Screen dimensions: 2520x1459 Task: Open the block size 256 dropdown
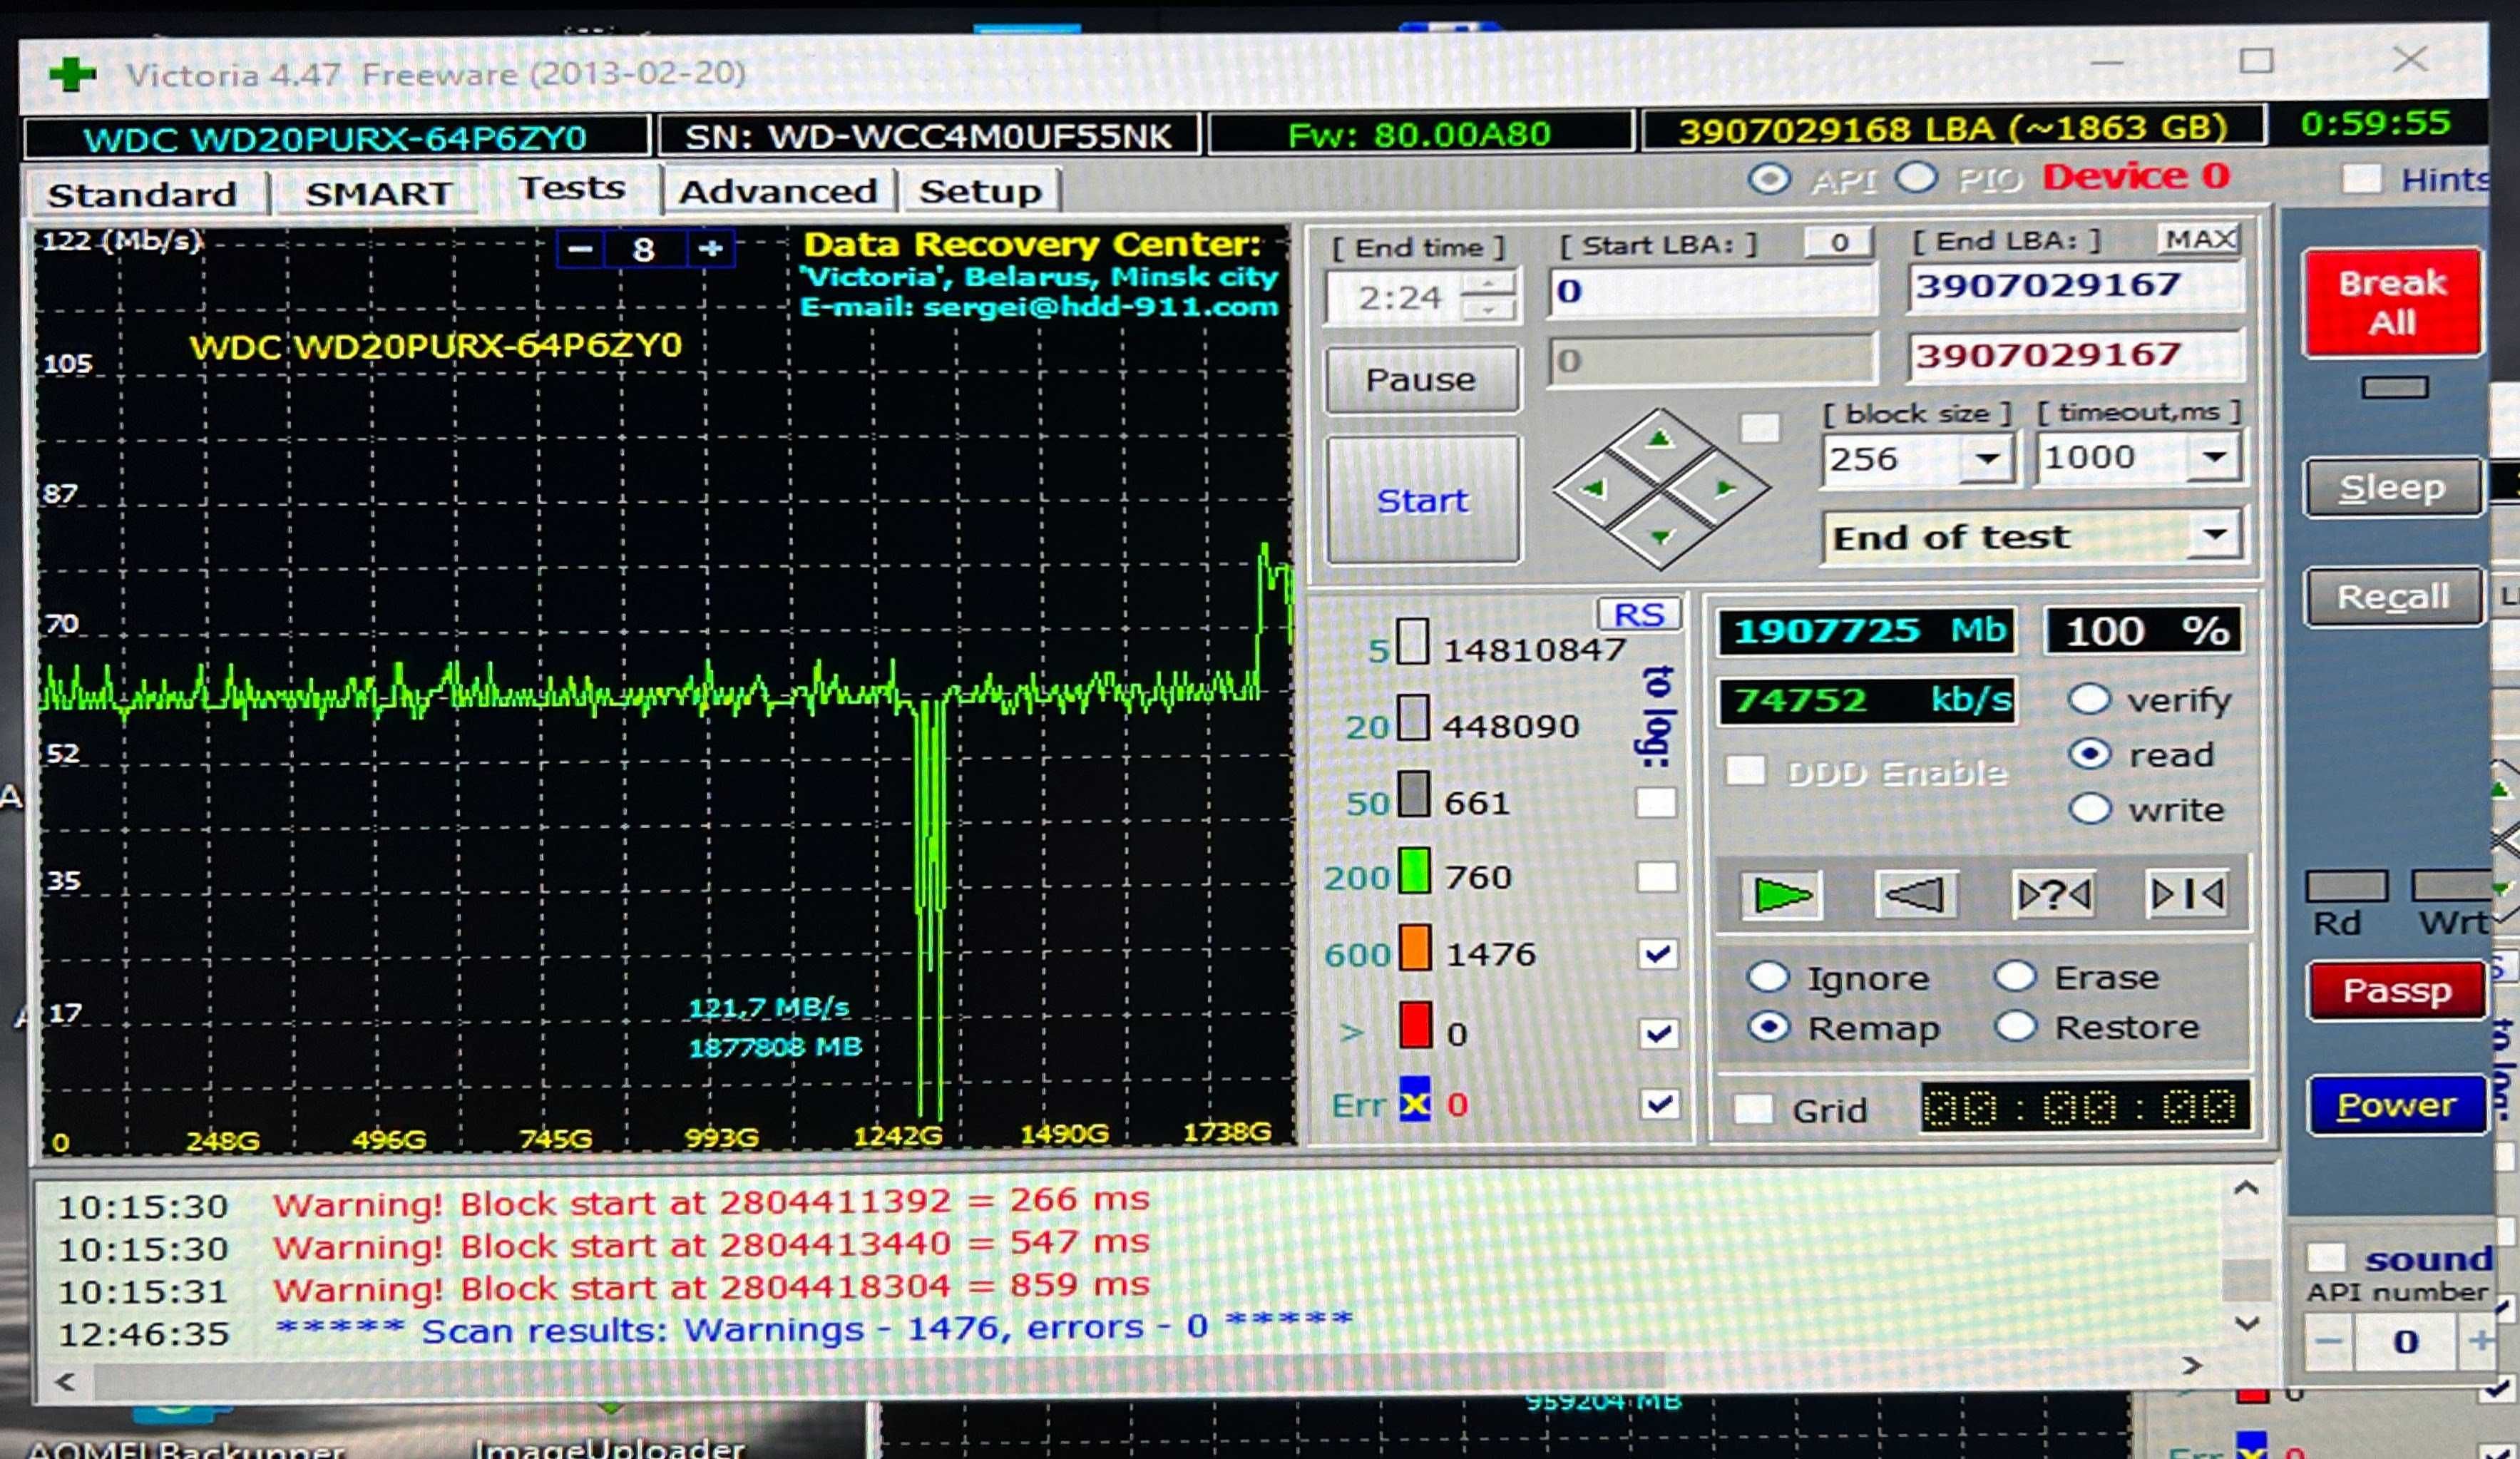1987,459
